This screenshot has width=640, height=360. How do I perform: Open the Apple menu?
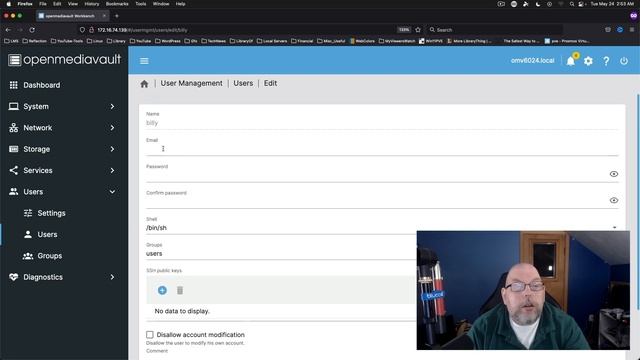pos(8,4)
